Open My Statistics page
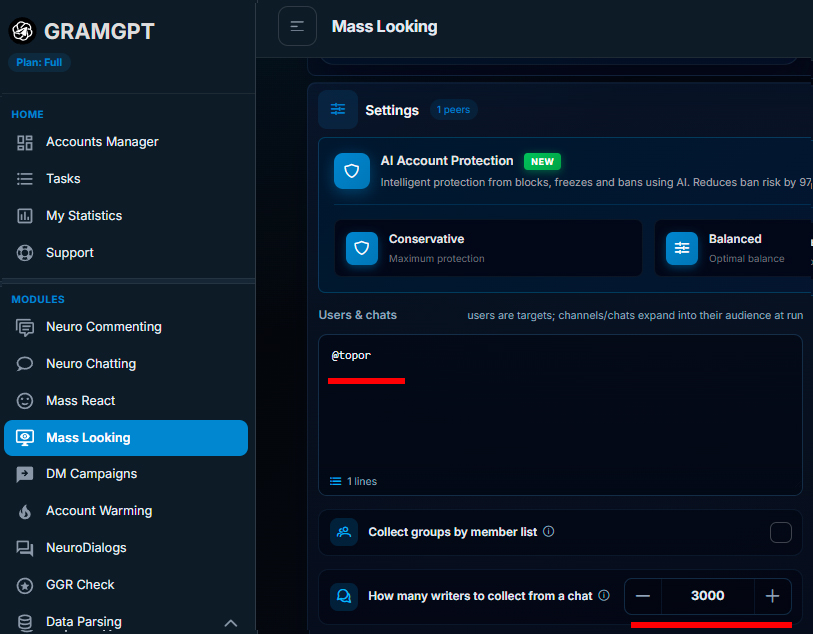 coord(84,216)
